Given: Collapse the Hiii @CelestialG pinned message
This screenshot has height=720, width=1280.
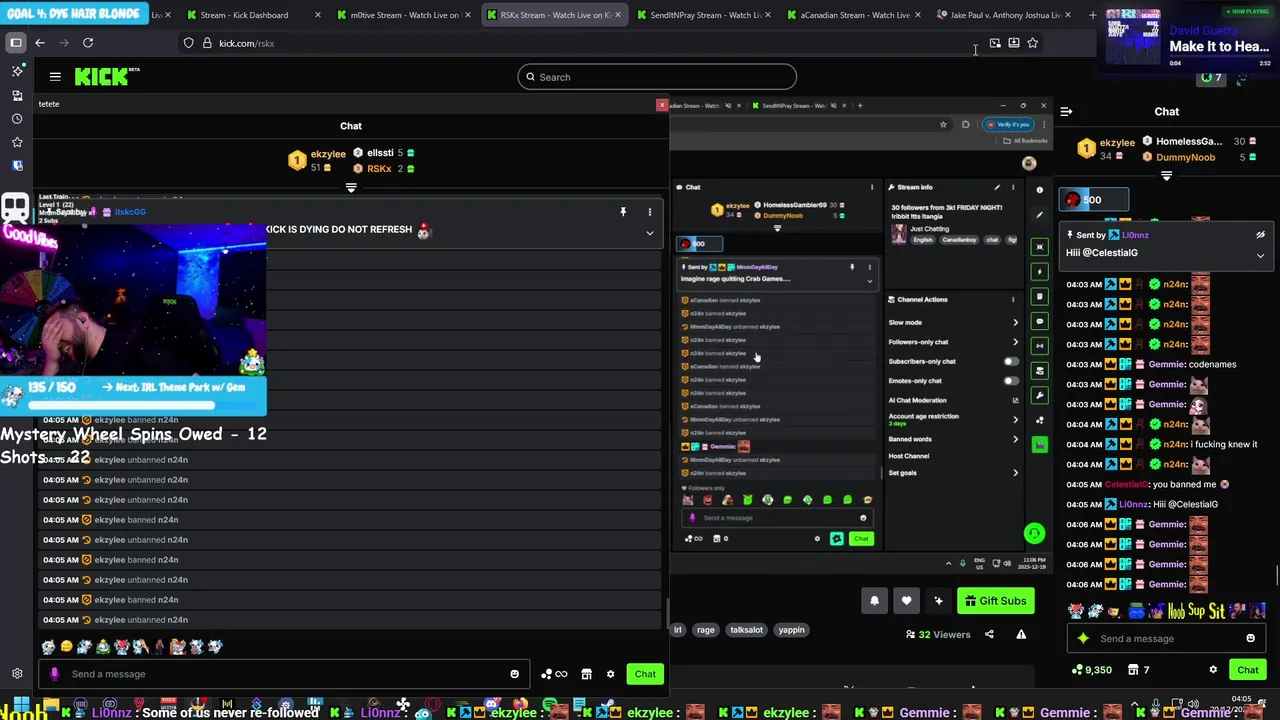Looking at the screenshot, I should pos(1260,256).
